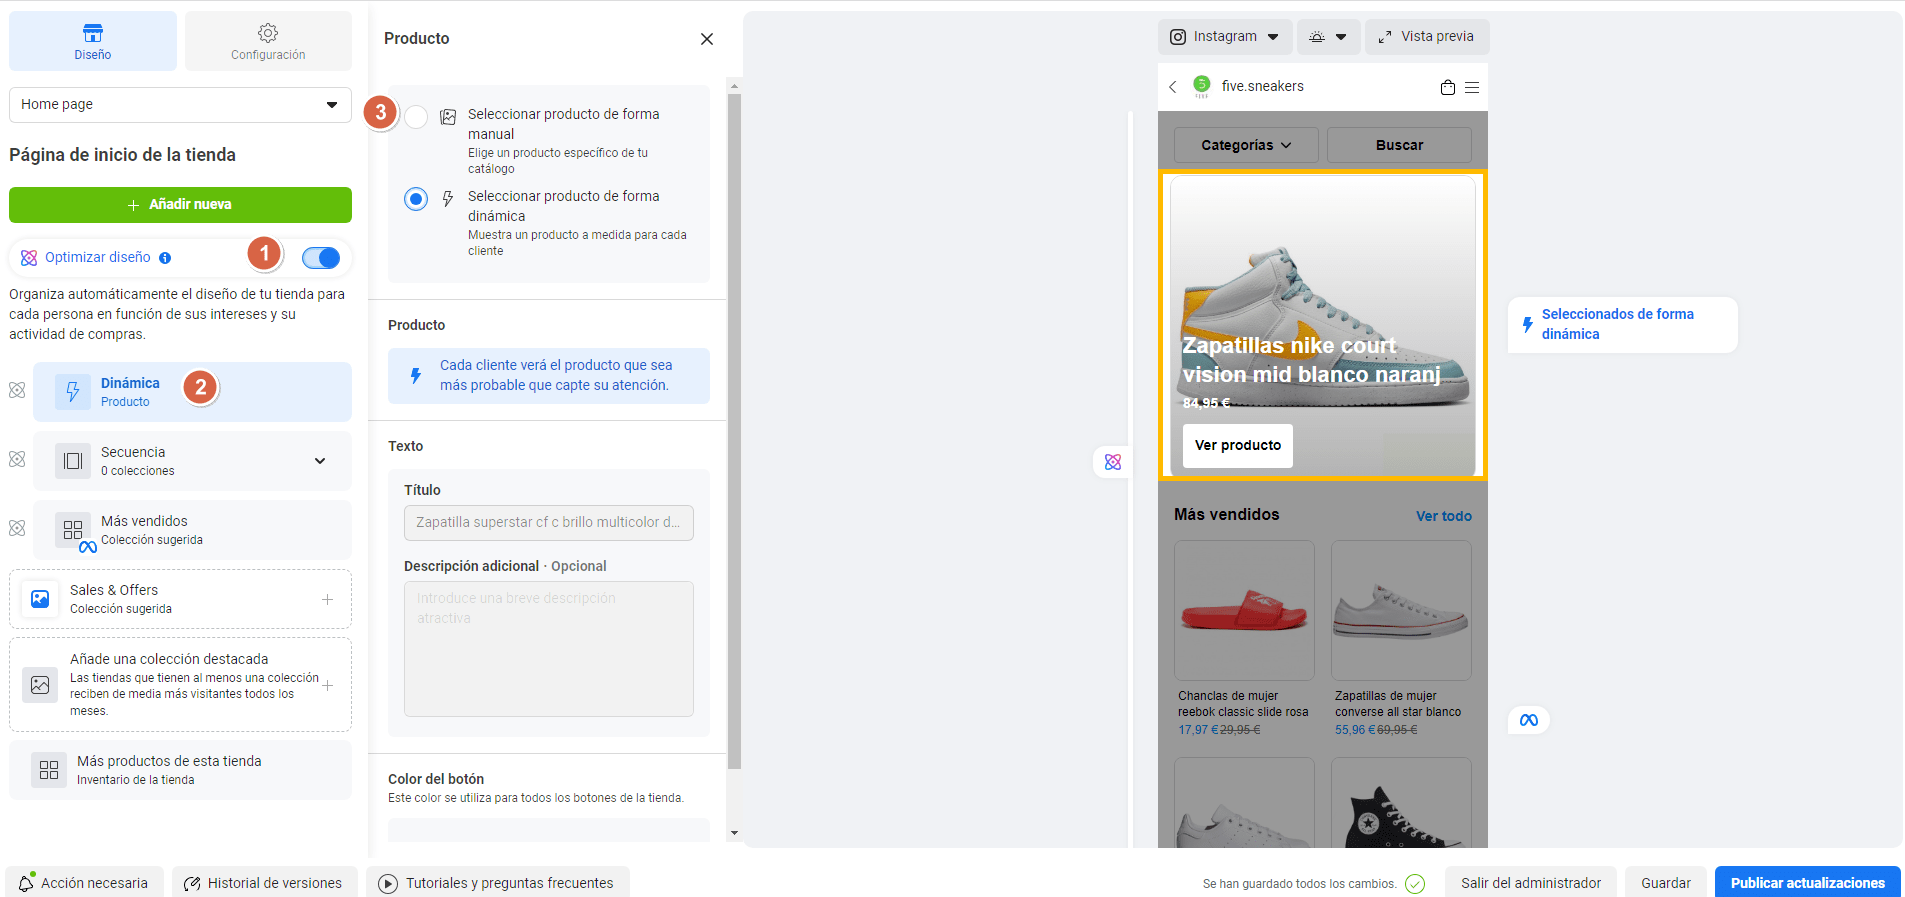Open the hamburger menu in store preview

(x=1472, y=87)
